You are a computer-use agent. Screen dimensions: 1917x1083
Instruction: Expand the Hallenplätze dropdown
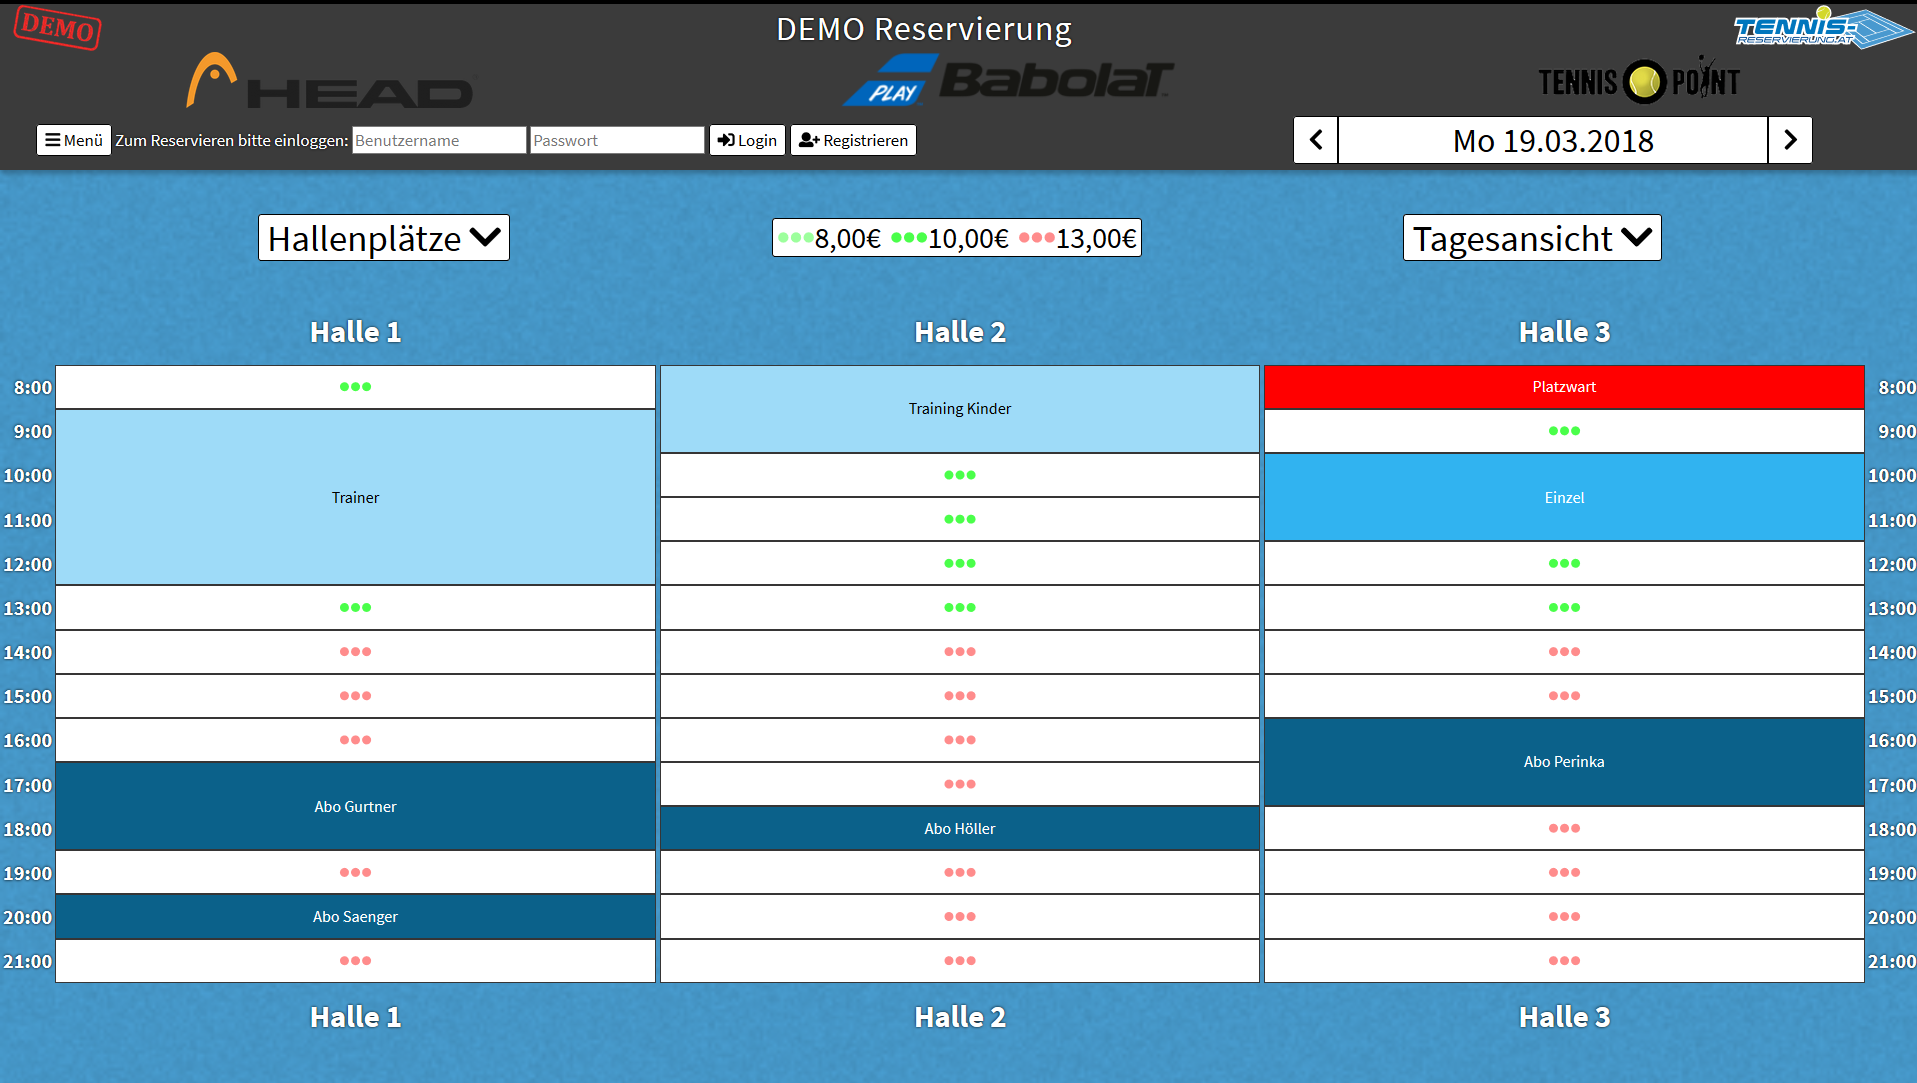pyautogui.click(x=384, y=238)
